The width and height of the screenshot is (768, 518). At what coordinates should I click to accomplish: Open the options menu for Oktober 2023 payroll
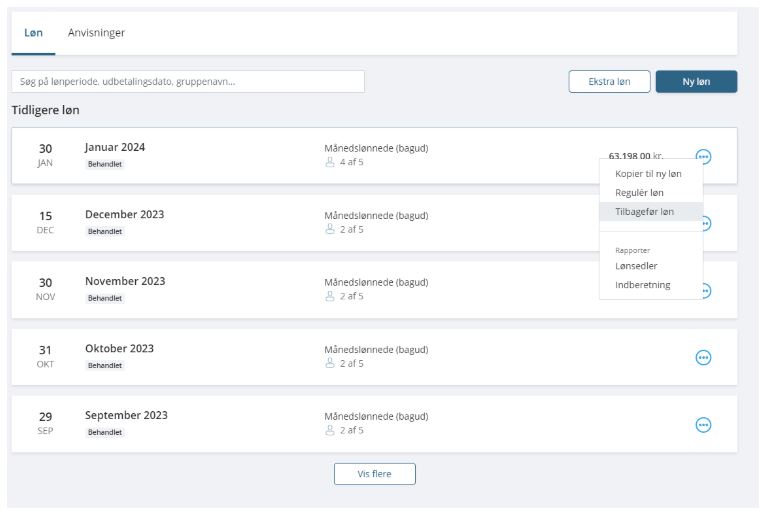[703, 357]
